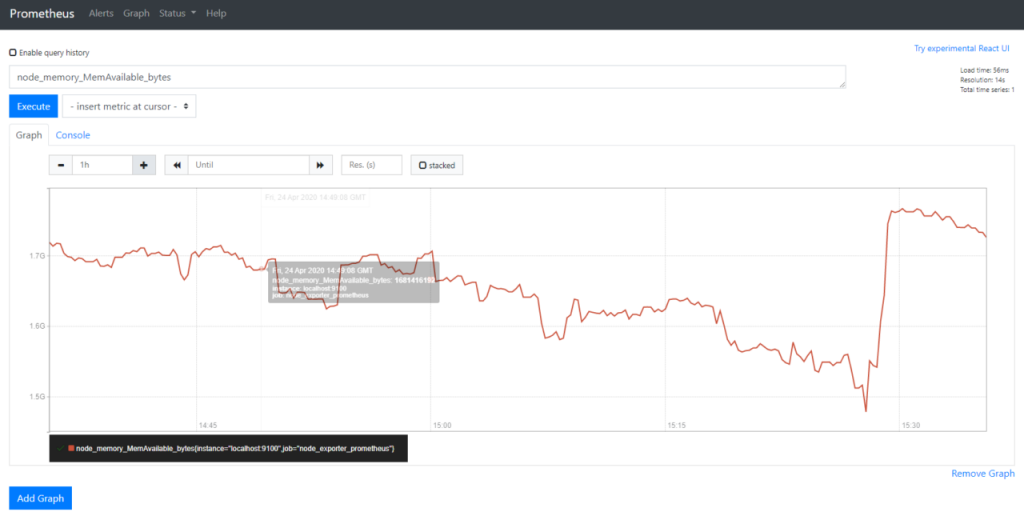Go to the Graph nav item
The image size is (1024, 520).
[136, 14]
